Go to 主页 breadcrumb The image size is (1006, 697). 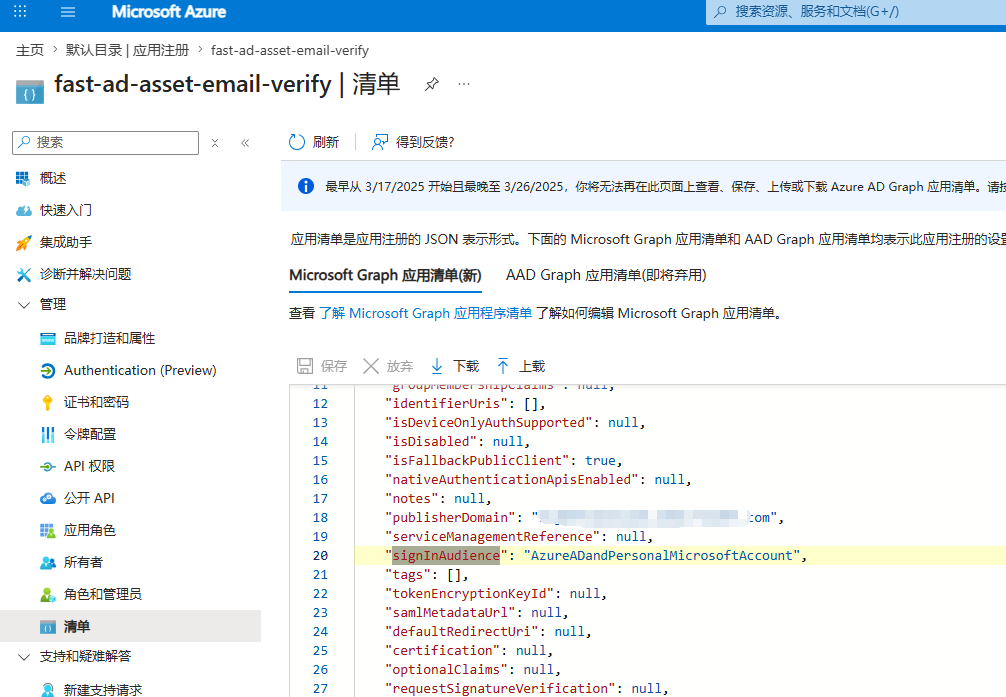click(30, 50)
